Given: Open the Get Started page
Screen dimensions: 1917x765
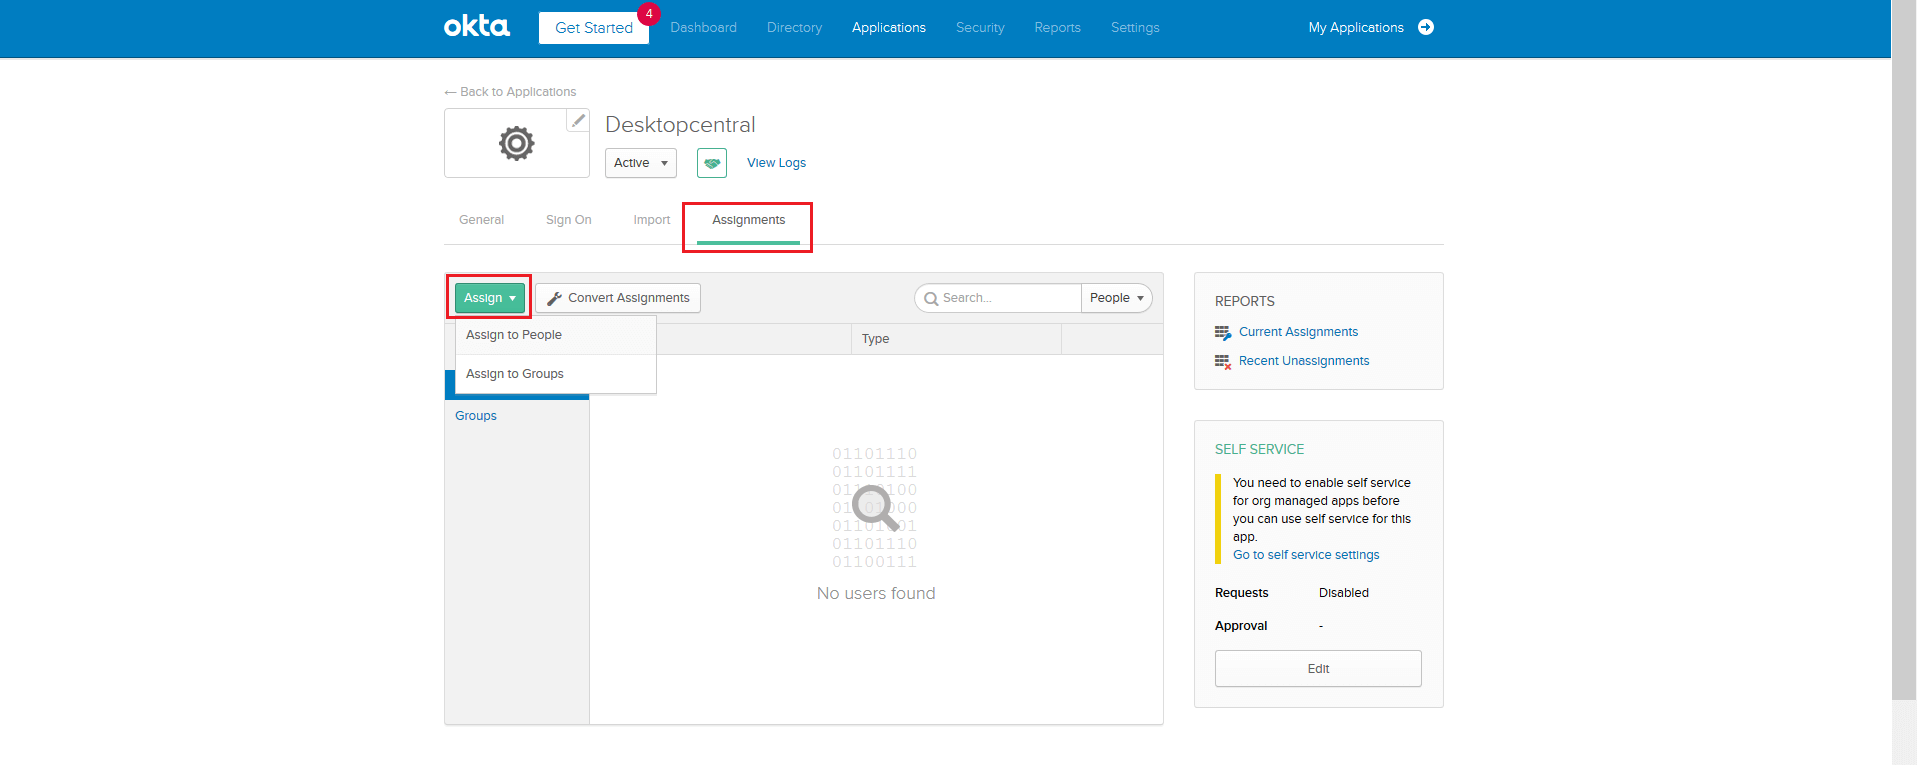Looking at the screenshot, I should click(594, 28).
